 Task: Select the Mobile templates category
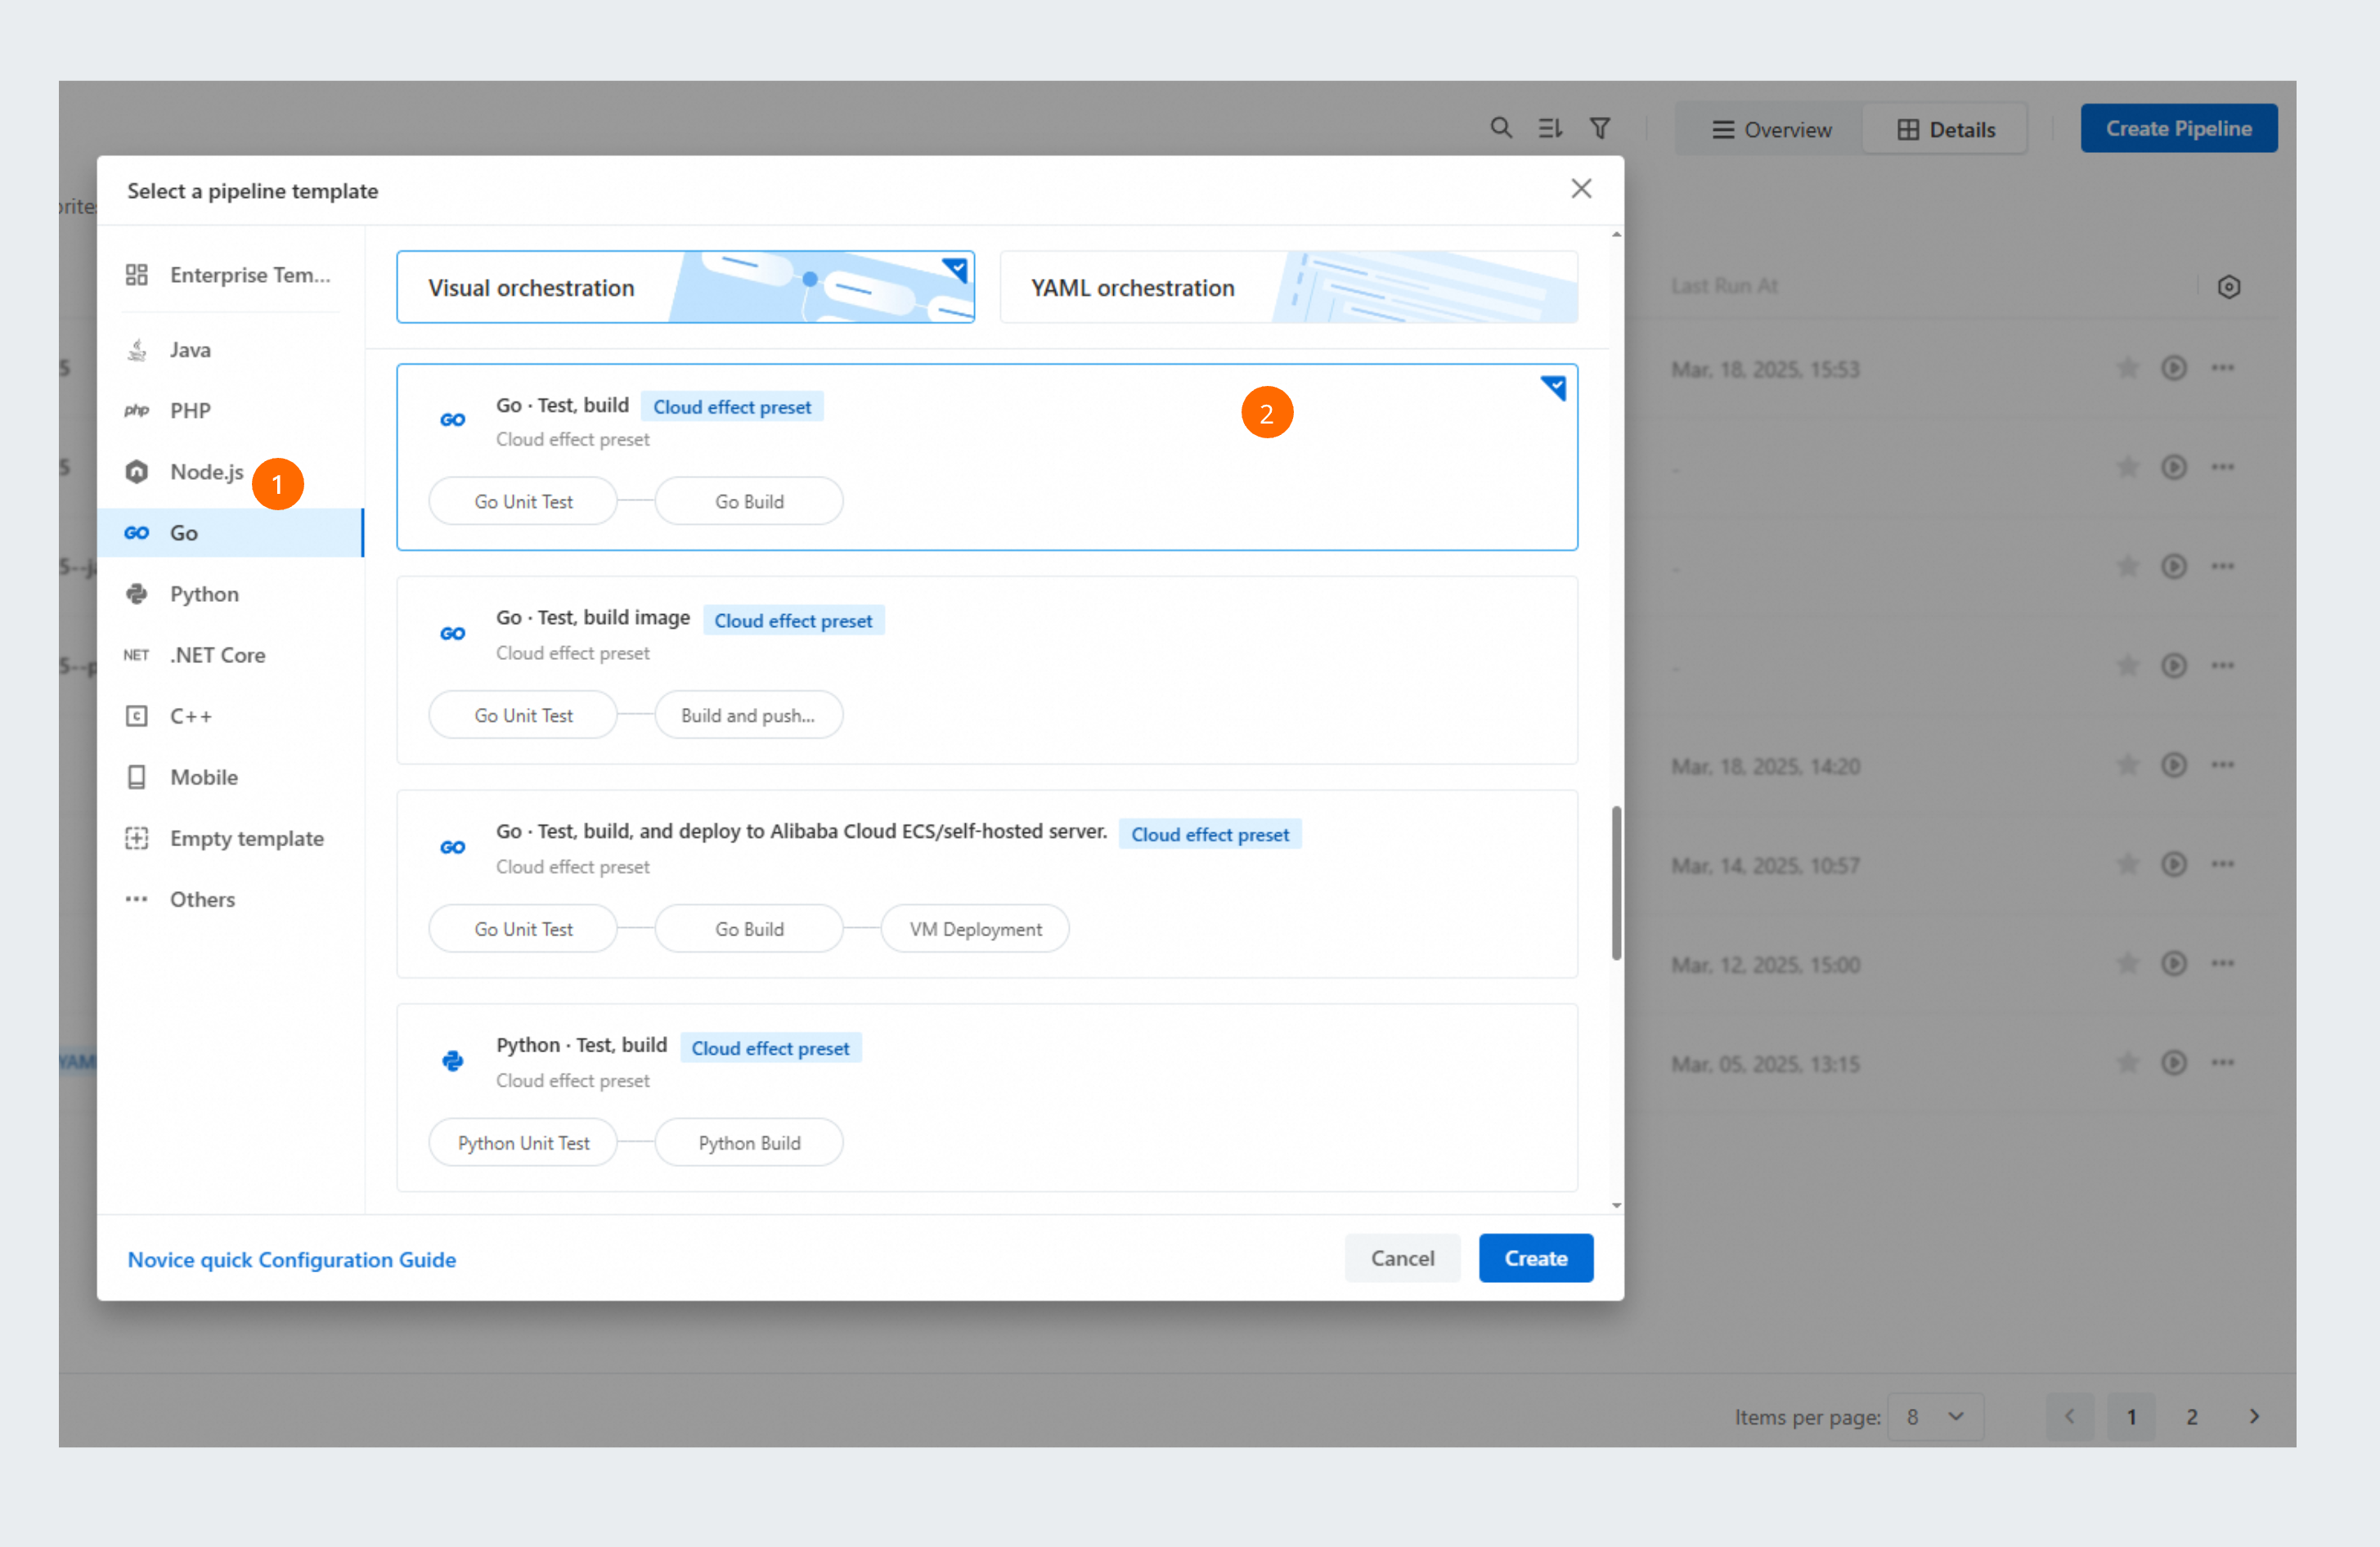tap(204, 777)
